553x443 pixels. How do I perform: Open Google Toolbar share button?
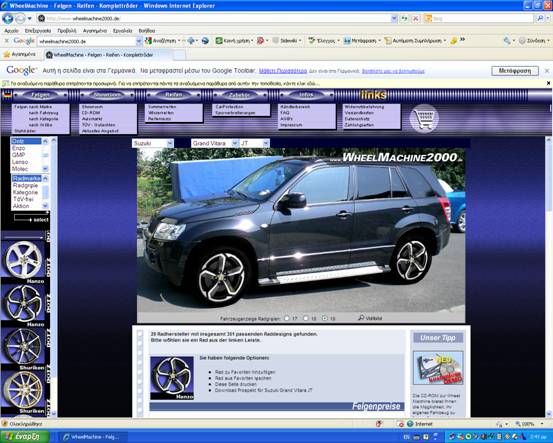click(234, 41)
